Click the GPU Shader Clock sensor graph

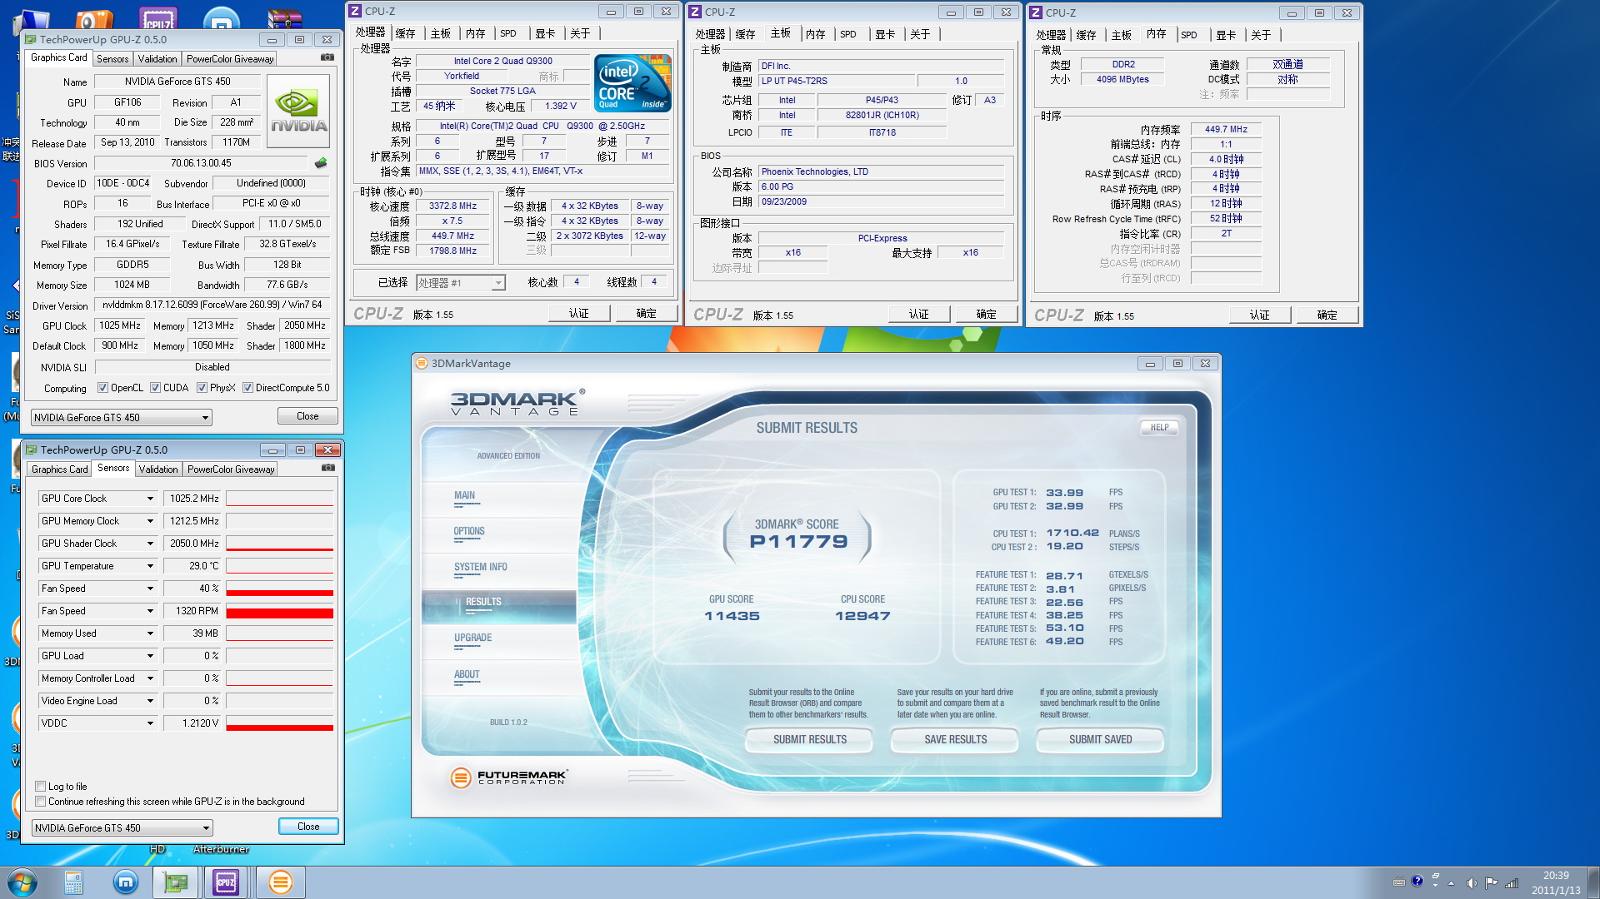(279, 543)
